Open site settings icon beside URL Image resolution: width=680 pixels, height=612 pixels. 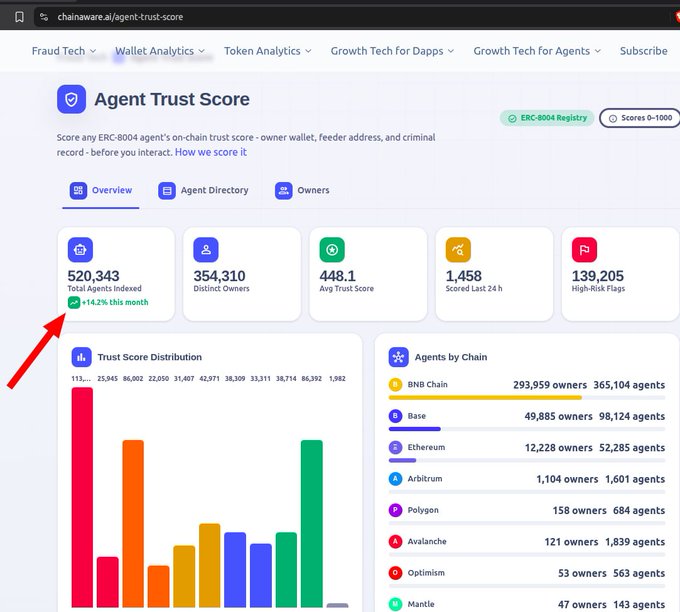(44, 17)
